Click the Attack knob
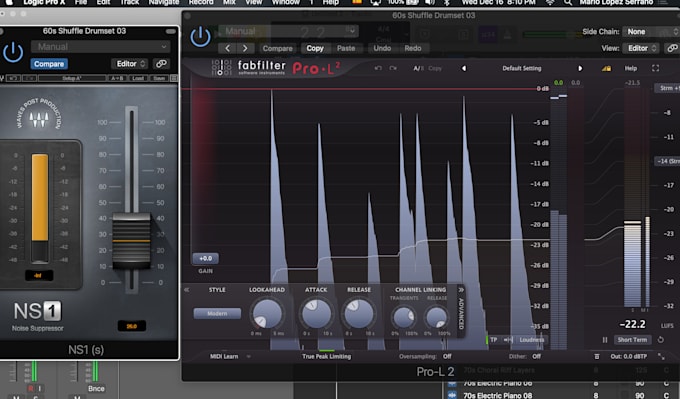The image size is (680, 399). coord(316,314)
